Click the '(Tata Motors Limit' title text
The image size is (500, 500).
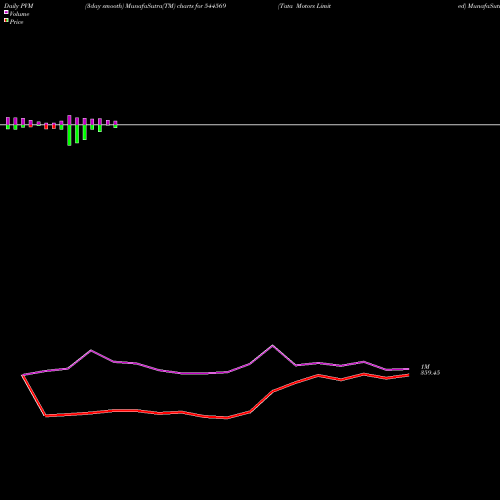304,6
